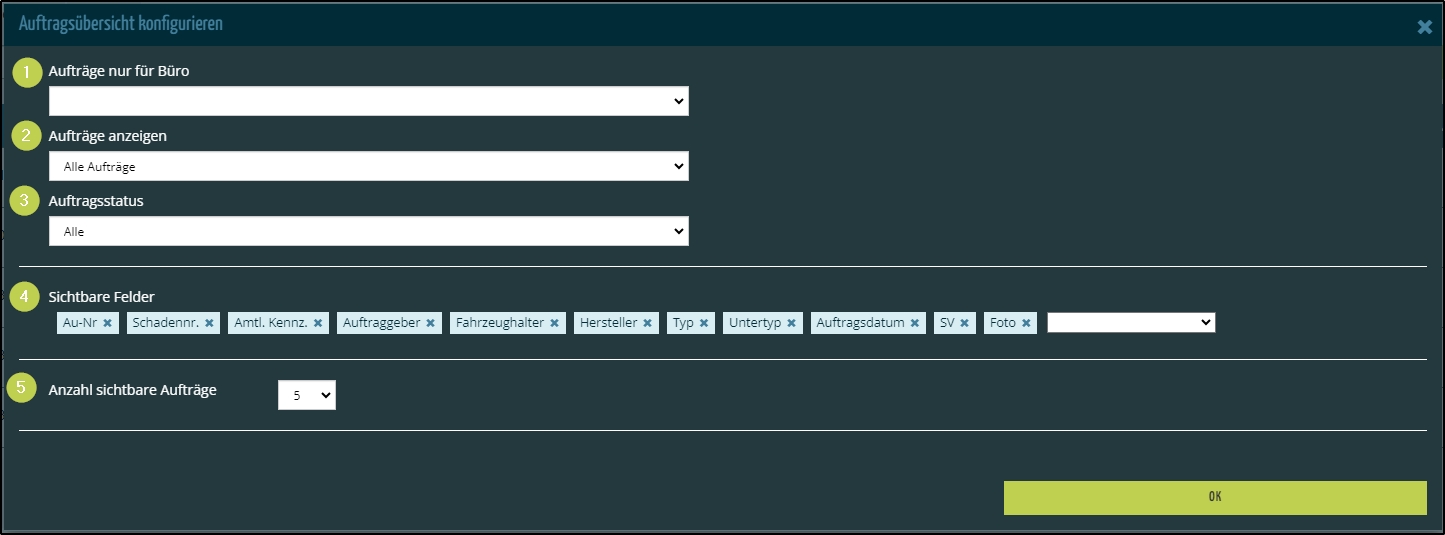The image size is (1445, 535).
Task: Click the step 1 number badge
Action: pyautogui.click(x=28, y=72)
